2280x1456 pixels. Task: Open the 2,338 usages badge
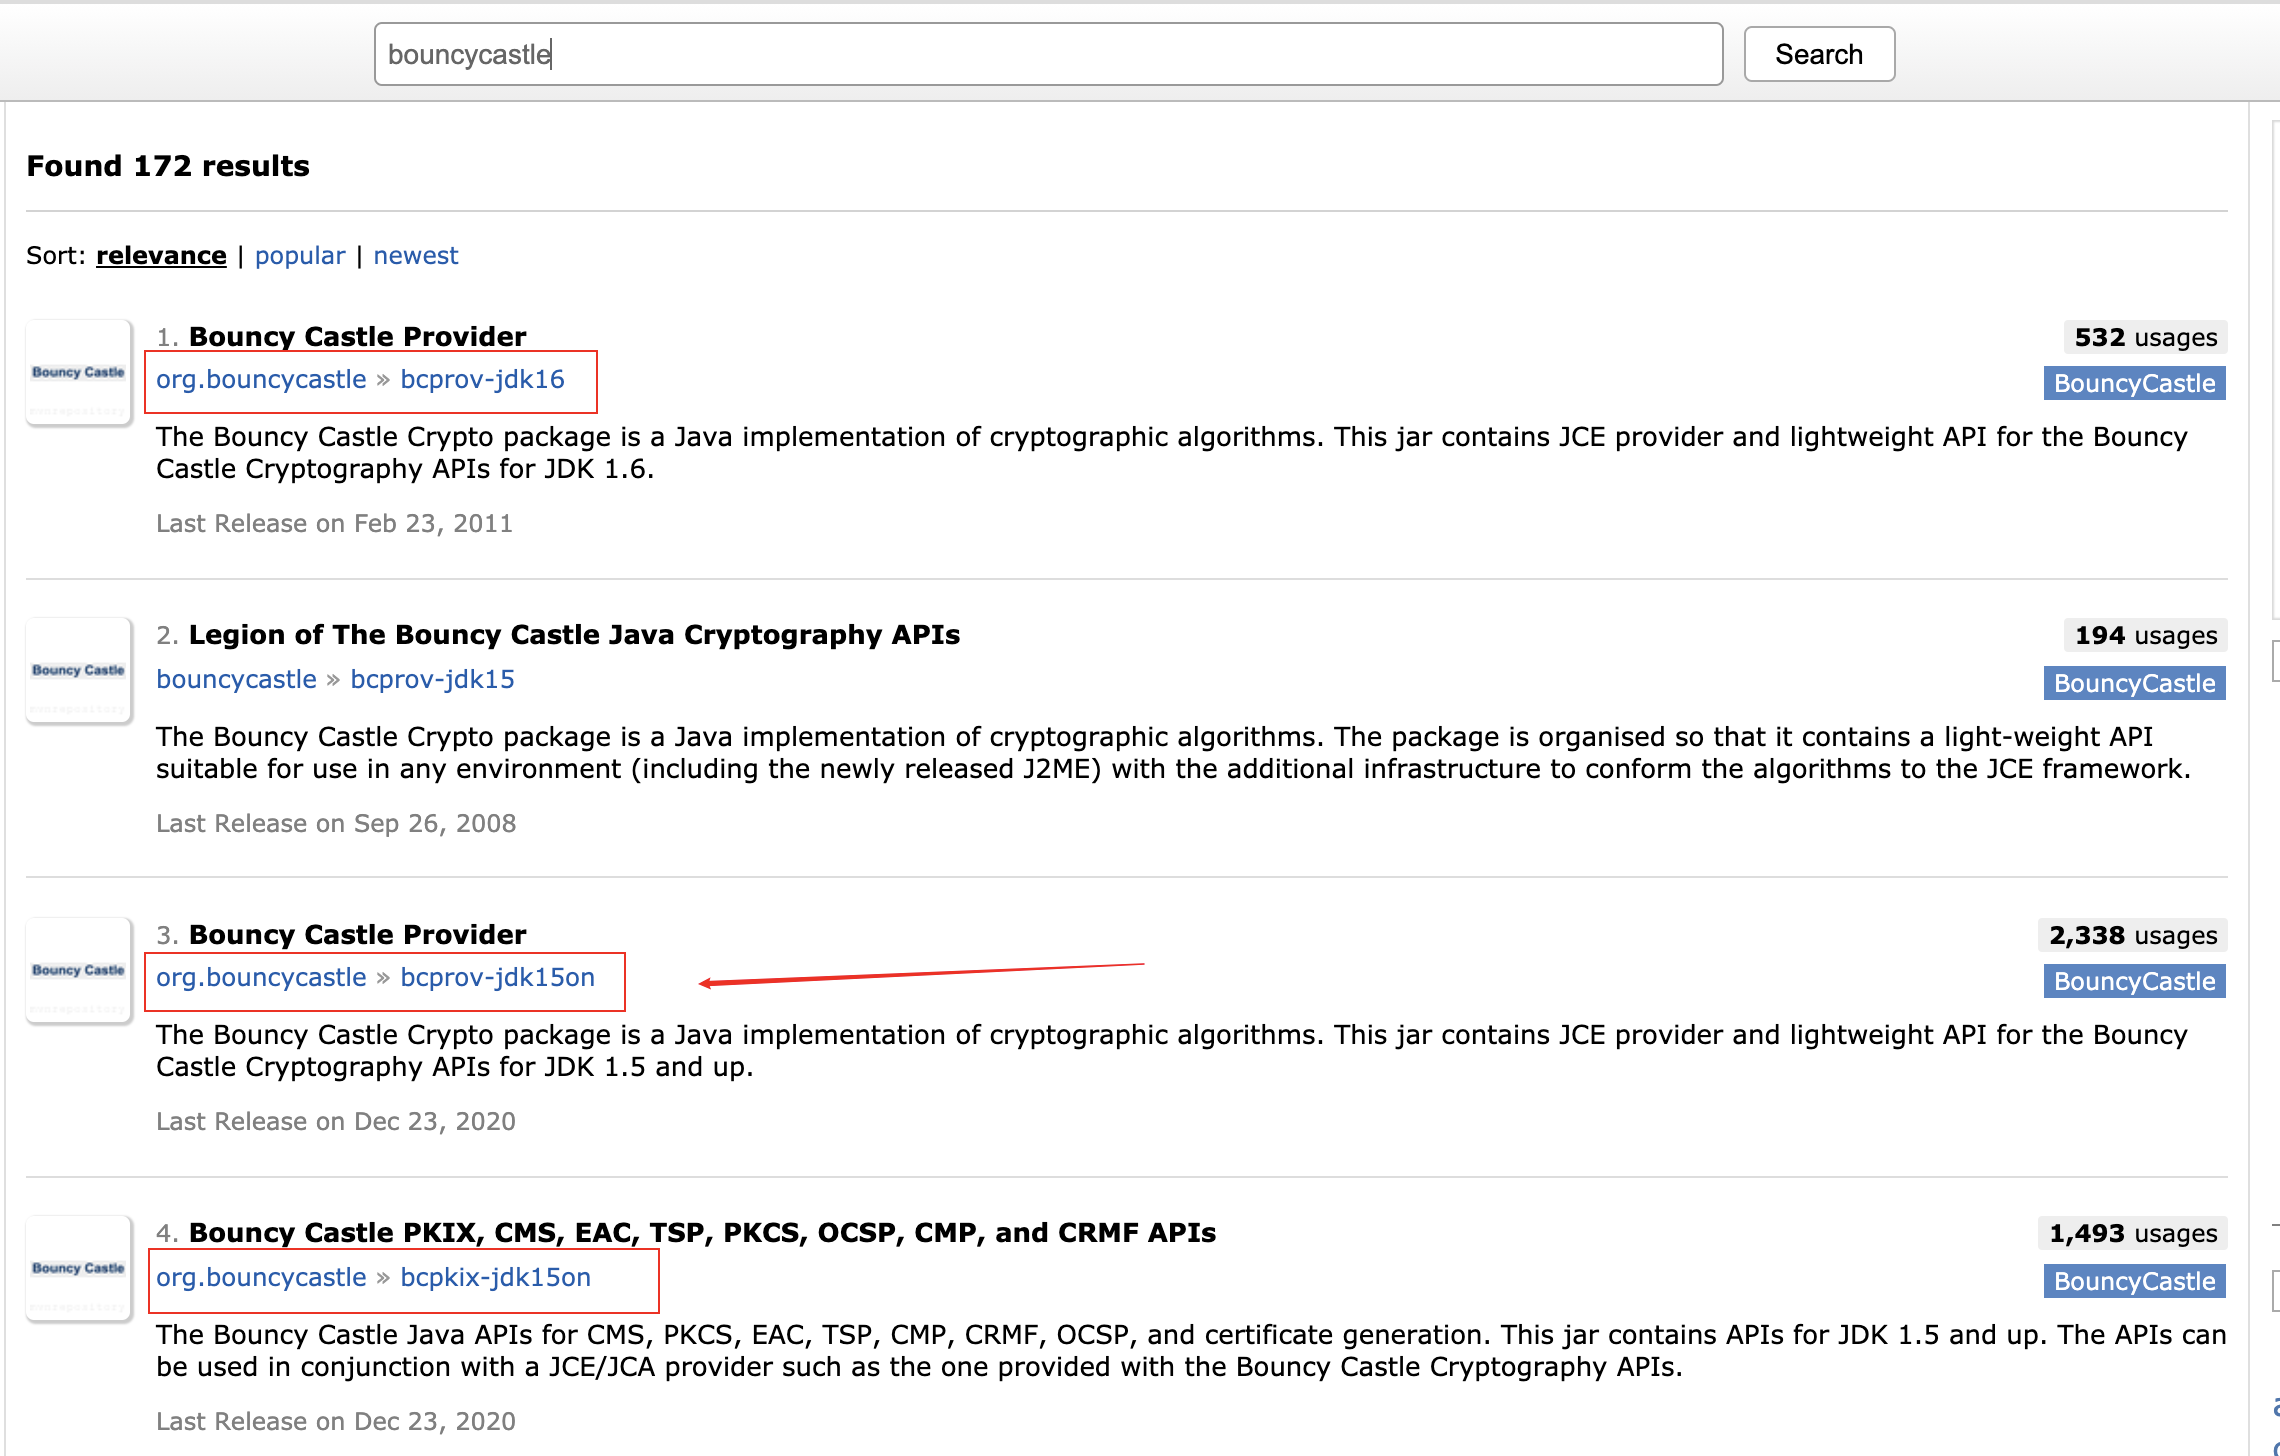click(x=2132, y=936)
